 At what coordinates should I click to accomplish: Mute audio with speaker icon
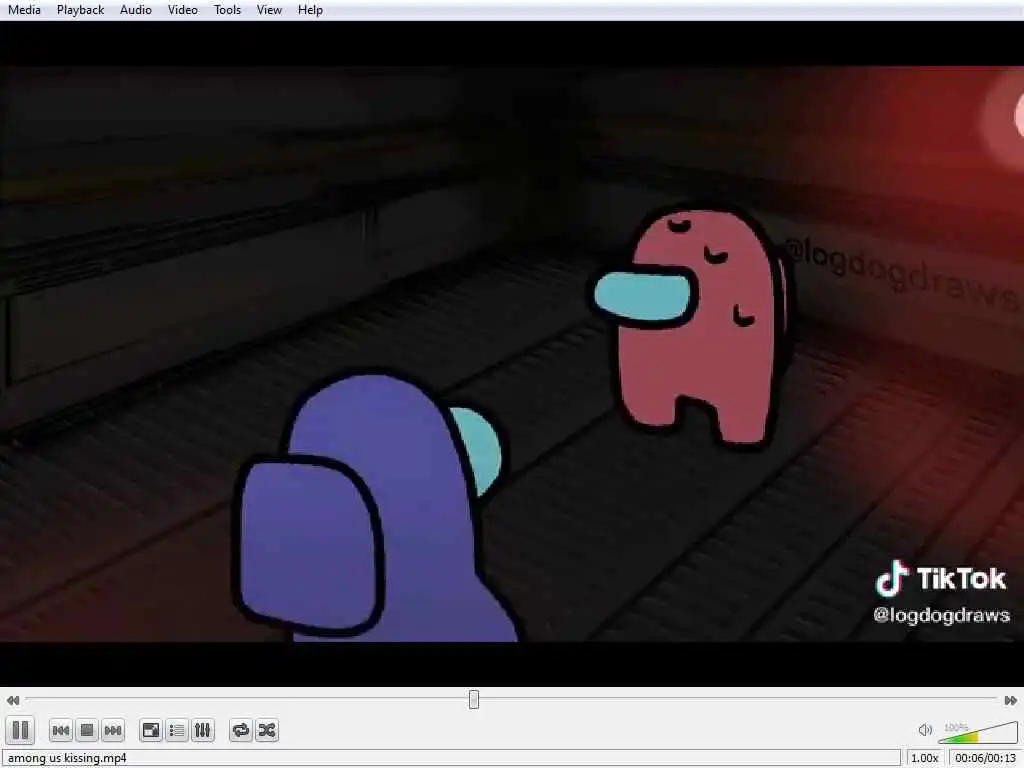point(925,730)
